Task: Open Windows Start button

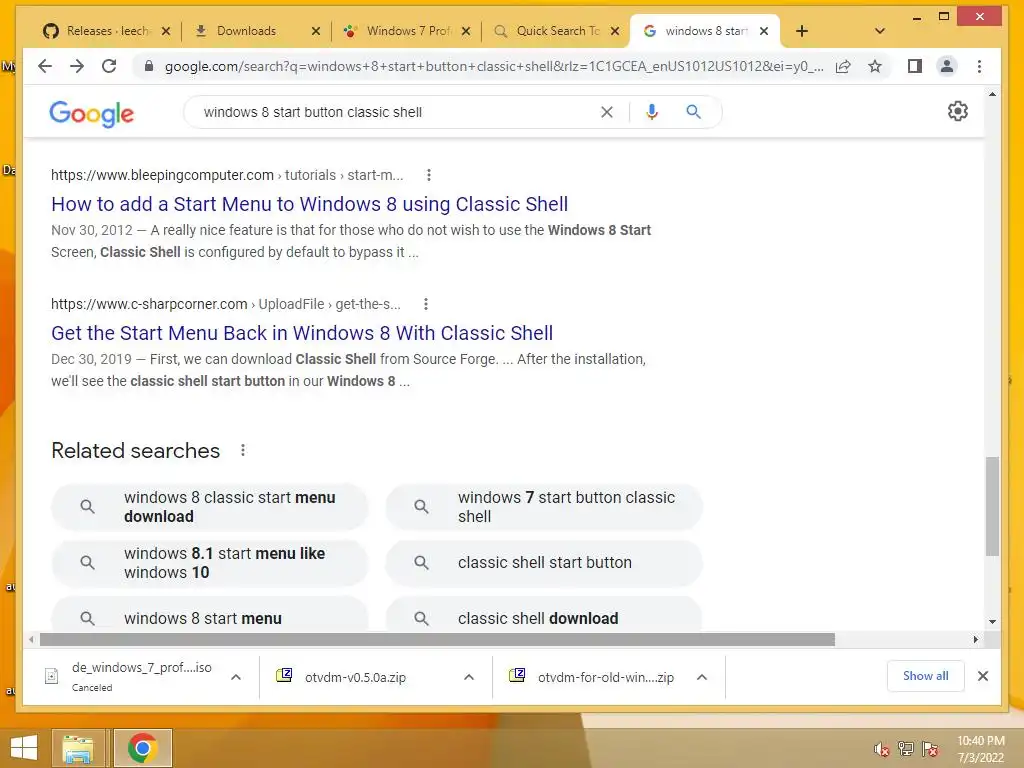Action: point(24,748)
